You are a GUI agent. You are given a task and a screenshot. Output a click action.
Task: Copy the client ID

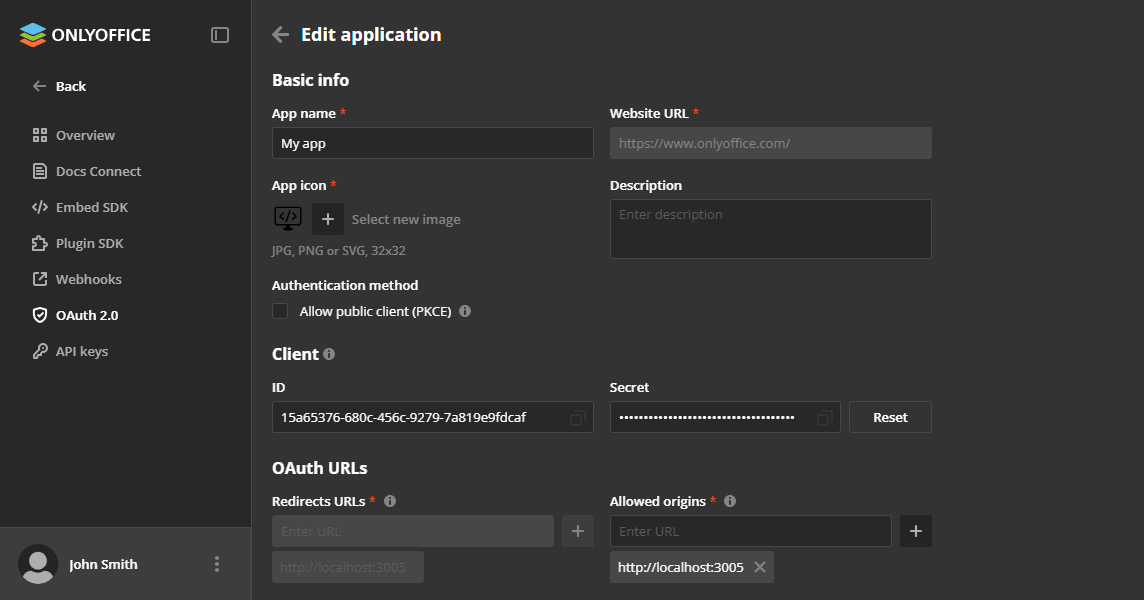[577, 418]
